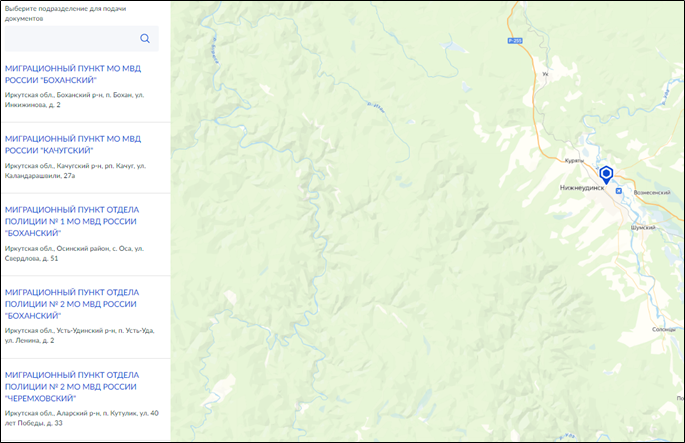Click the blue map location pin
685x443 pixels.
click(x=606, y=175)
